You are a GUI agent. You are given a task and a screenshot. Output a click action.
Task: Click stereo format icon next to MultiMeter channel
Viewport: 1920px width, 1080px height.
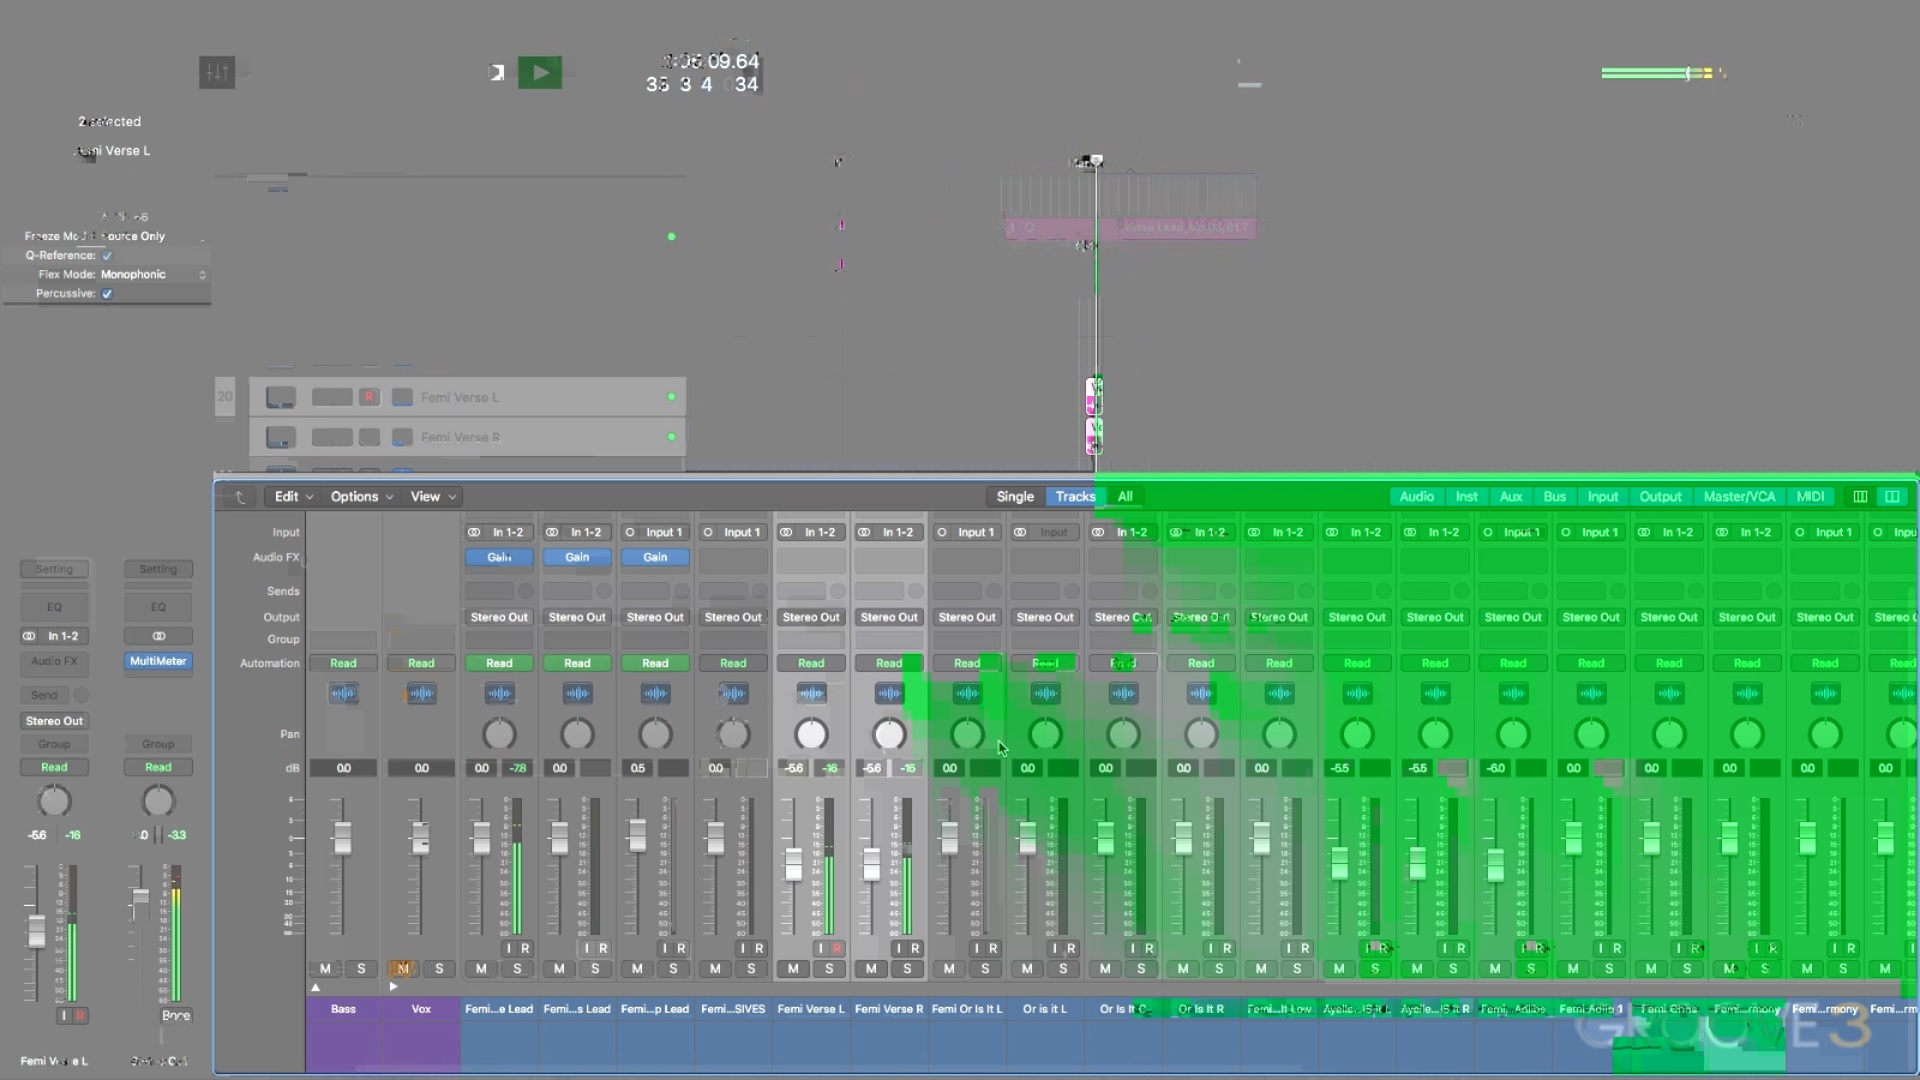click(x=158, y=636)
